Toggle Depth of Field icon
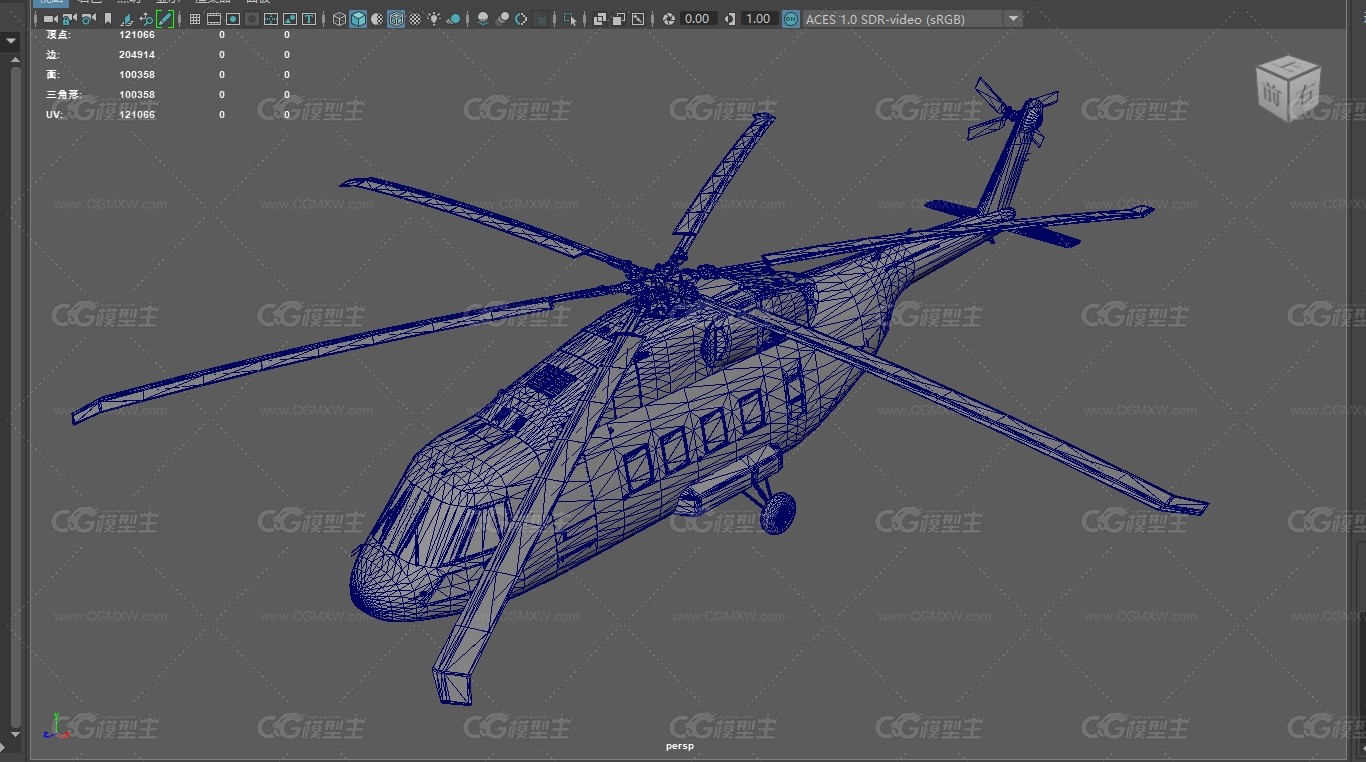 [540, 19]
